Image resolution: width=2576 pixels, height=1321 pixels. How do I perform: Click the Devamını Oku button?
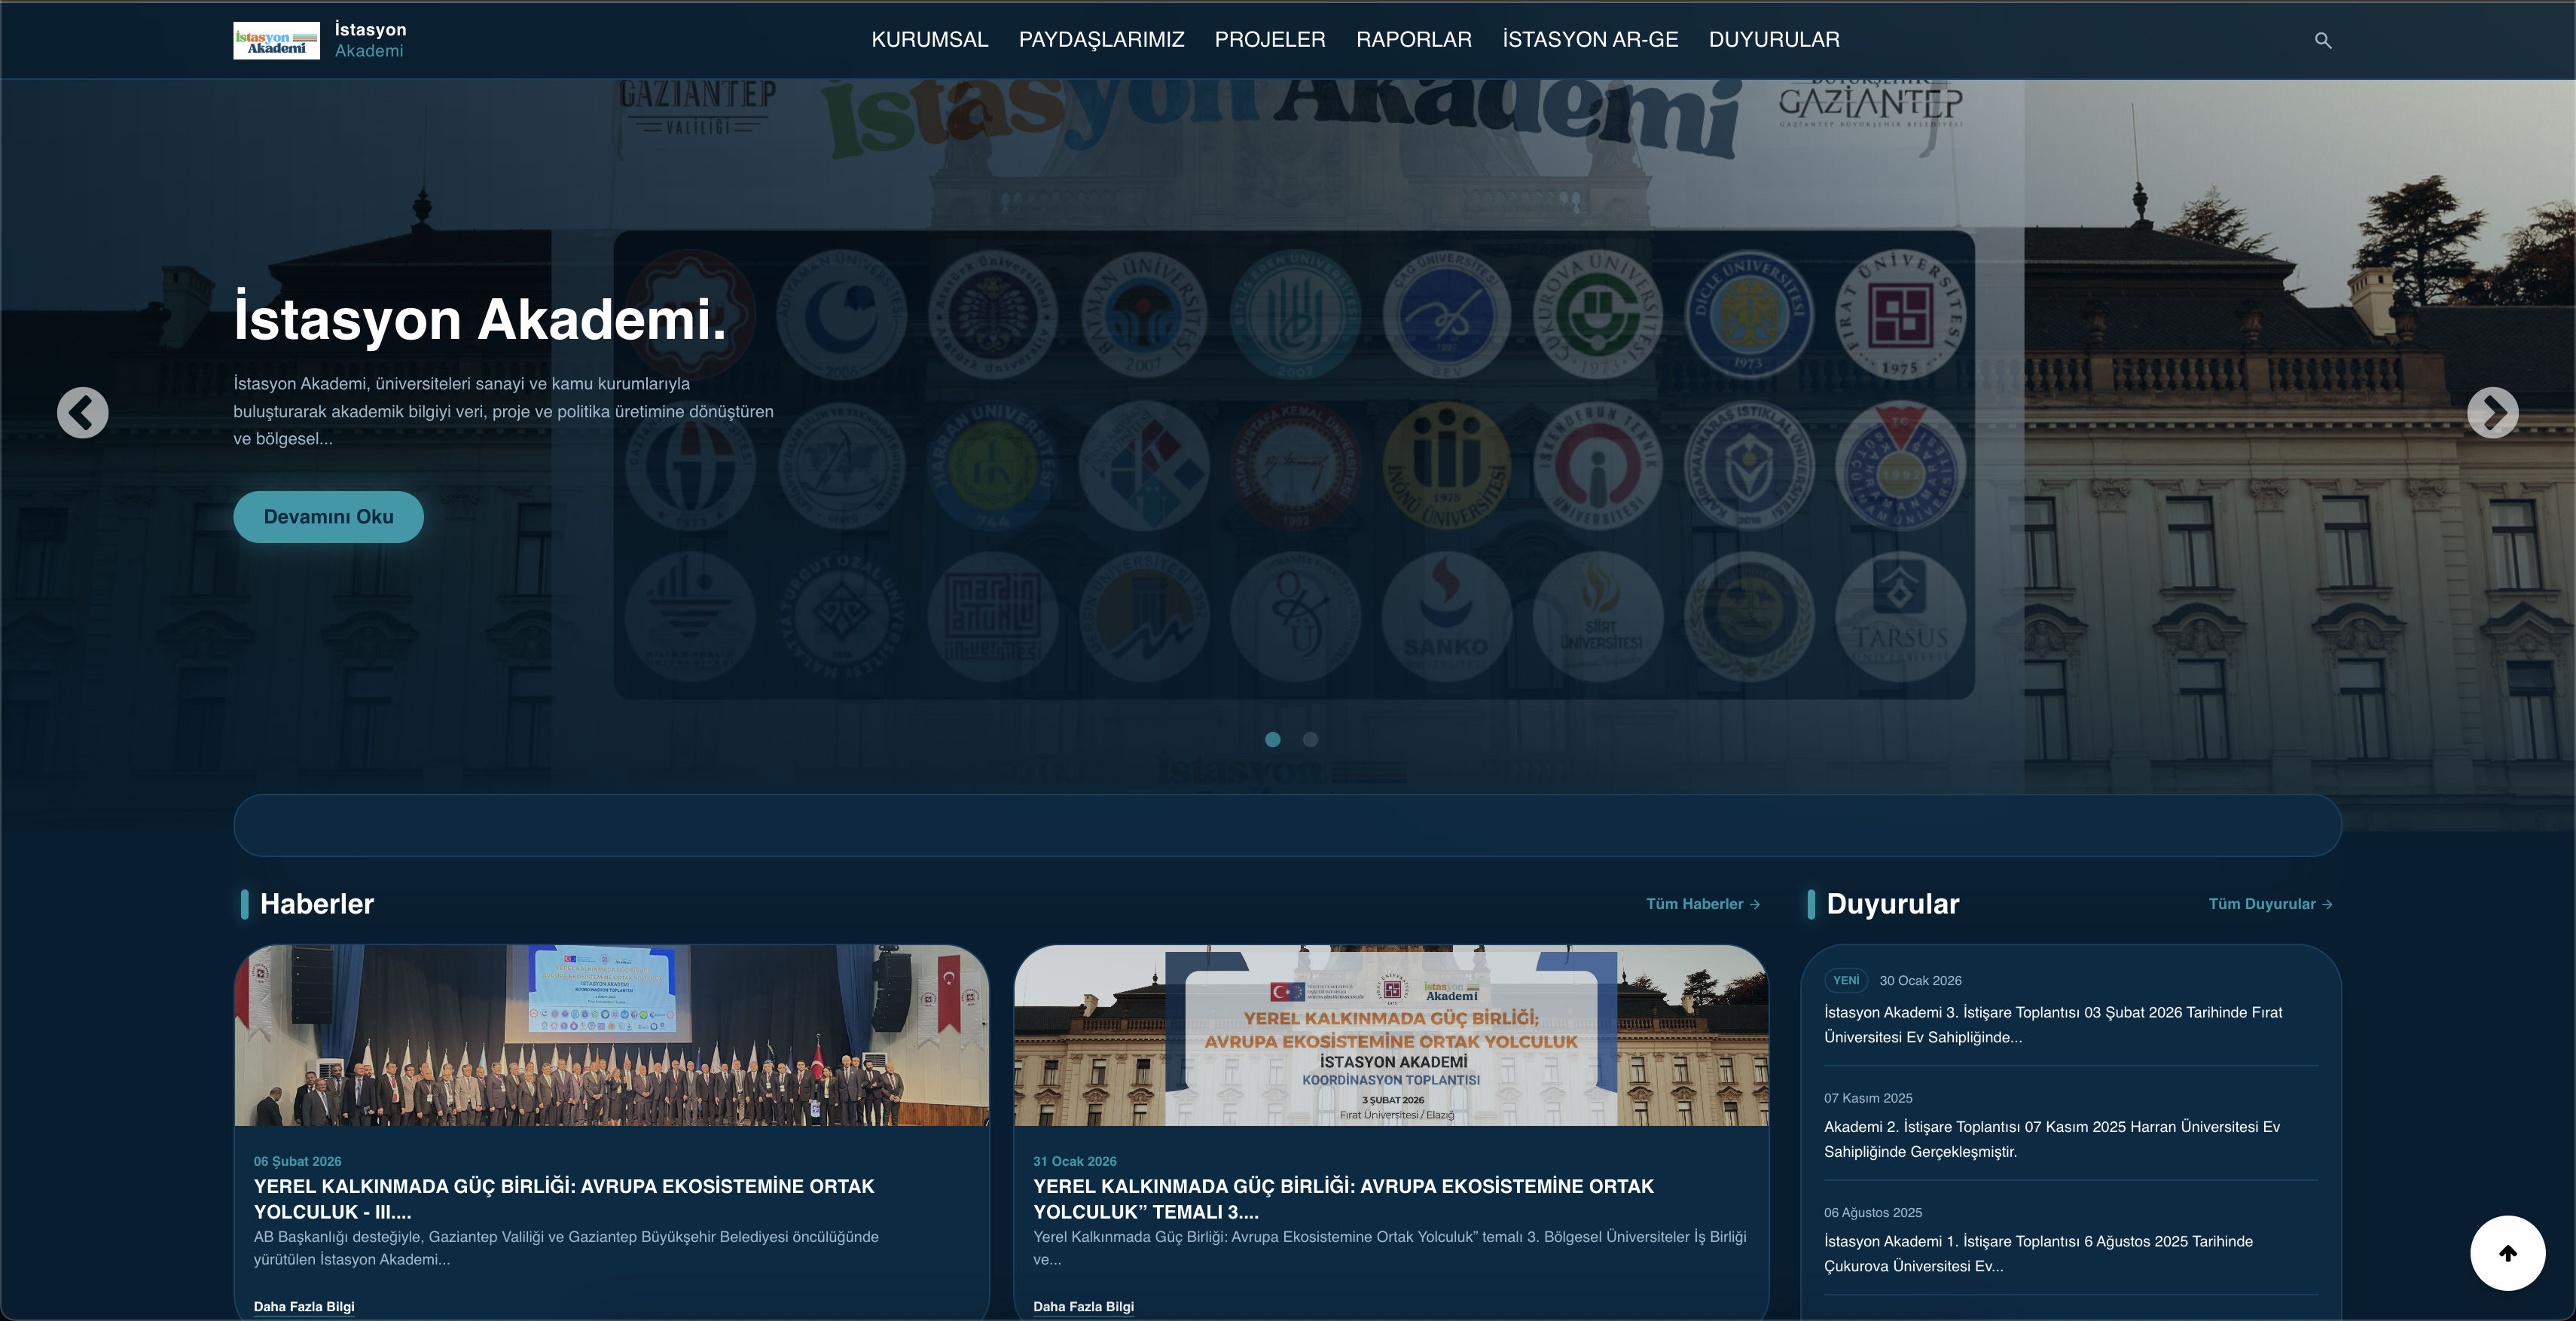point(328,517)
